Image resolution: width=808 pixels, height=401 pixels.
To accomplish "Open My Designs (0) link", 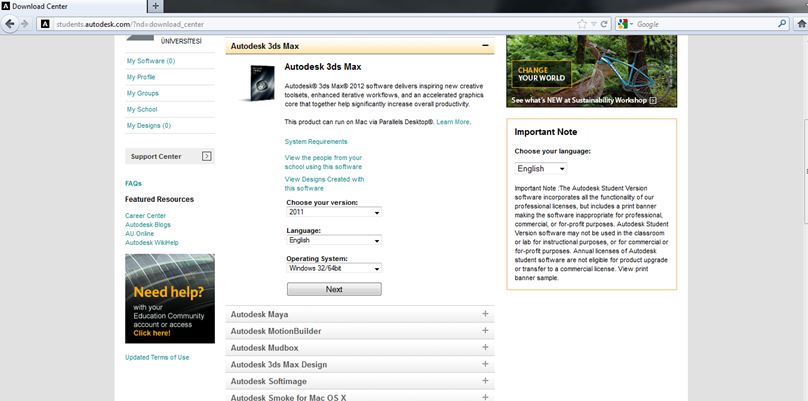I will coord(148,125).
